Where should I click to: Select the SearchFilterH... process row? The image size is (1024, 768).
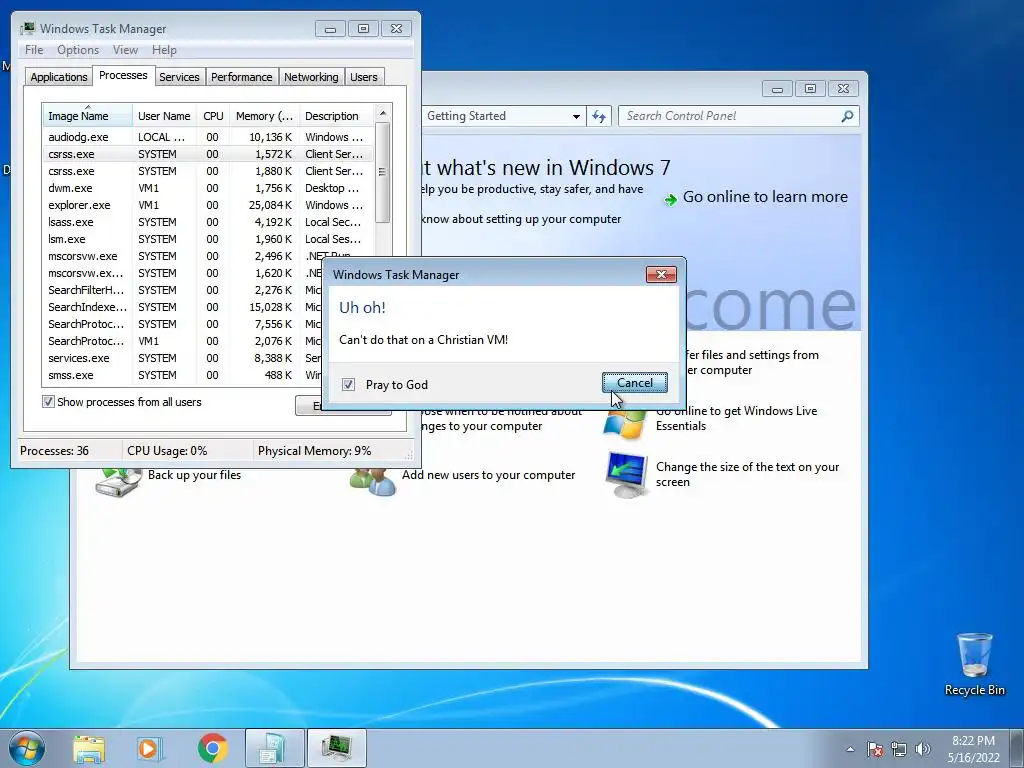[x=183, y=290]
